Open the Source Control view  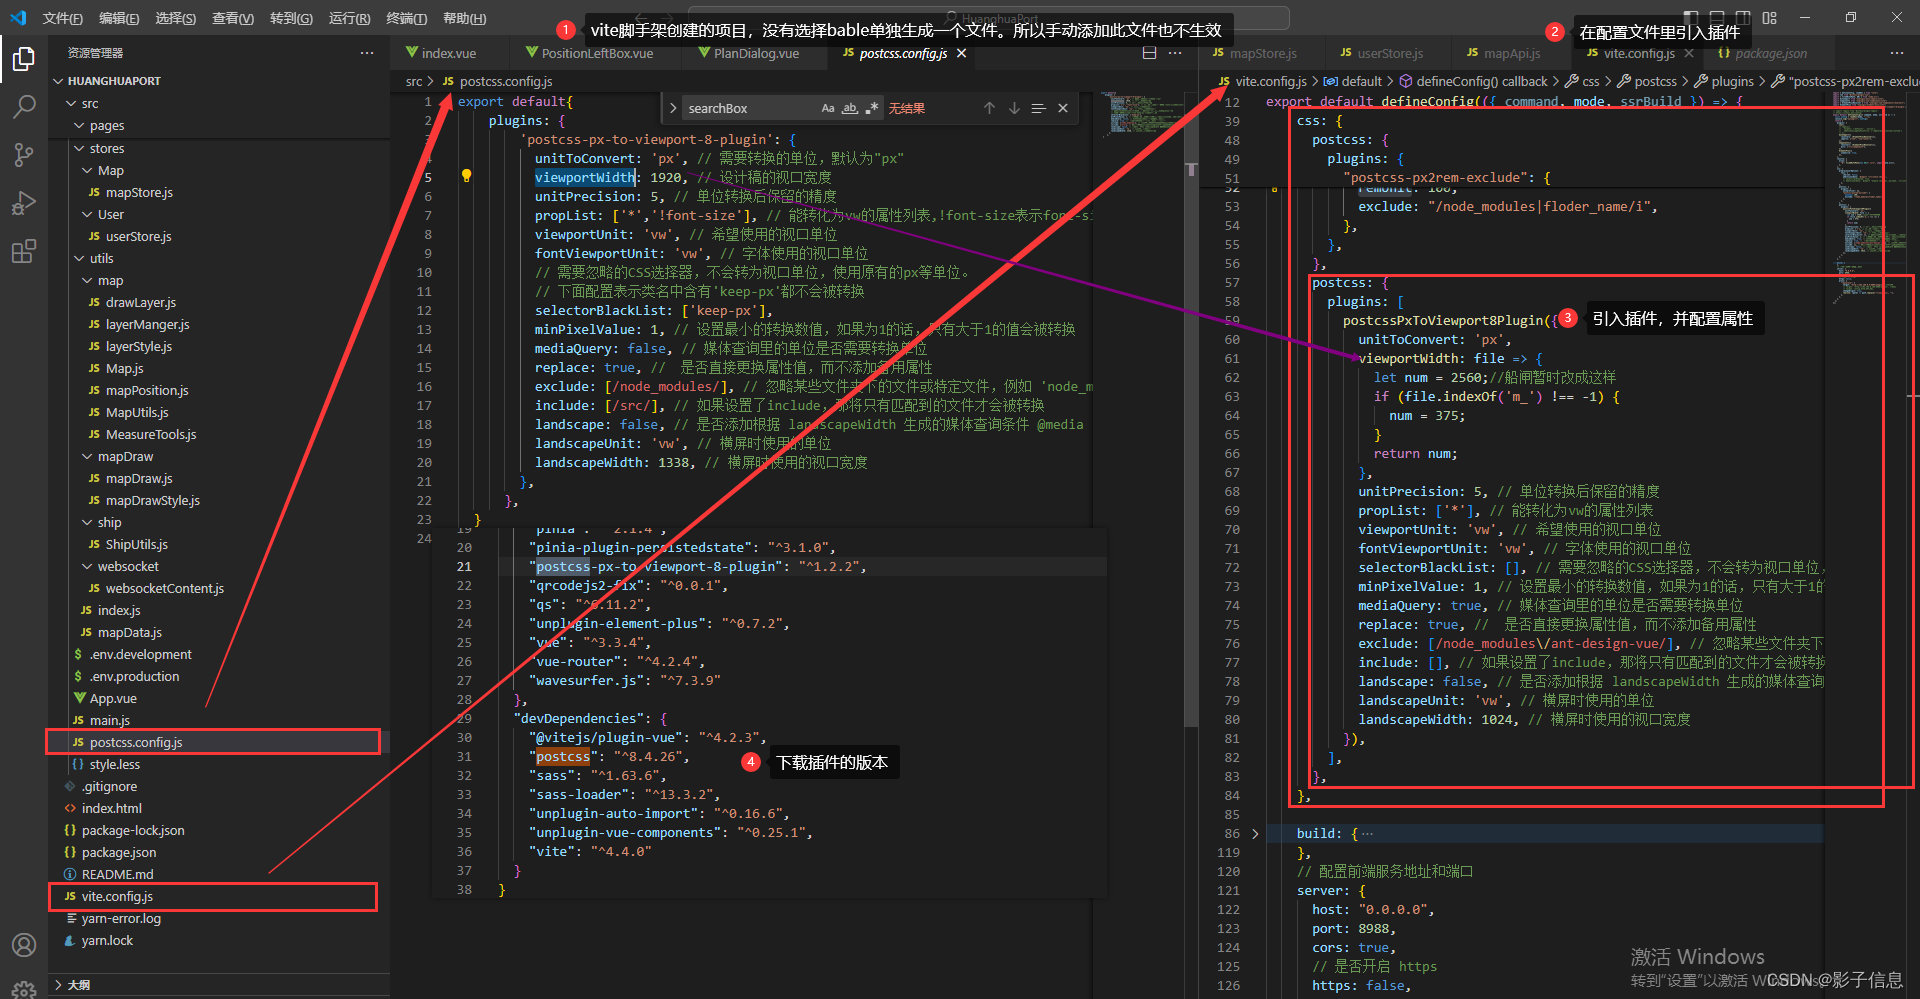tap(24, 154)
